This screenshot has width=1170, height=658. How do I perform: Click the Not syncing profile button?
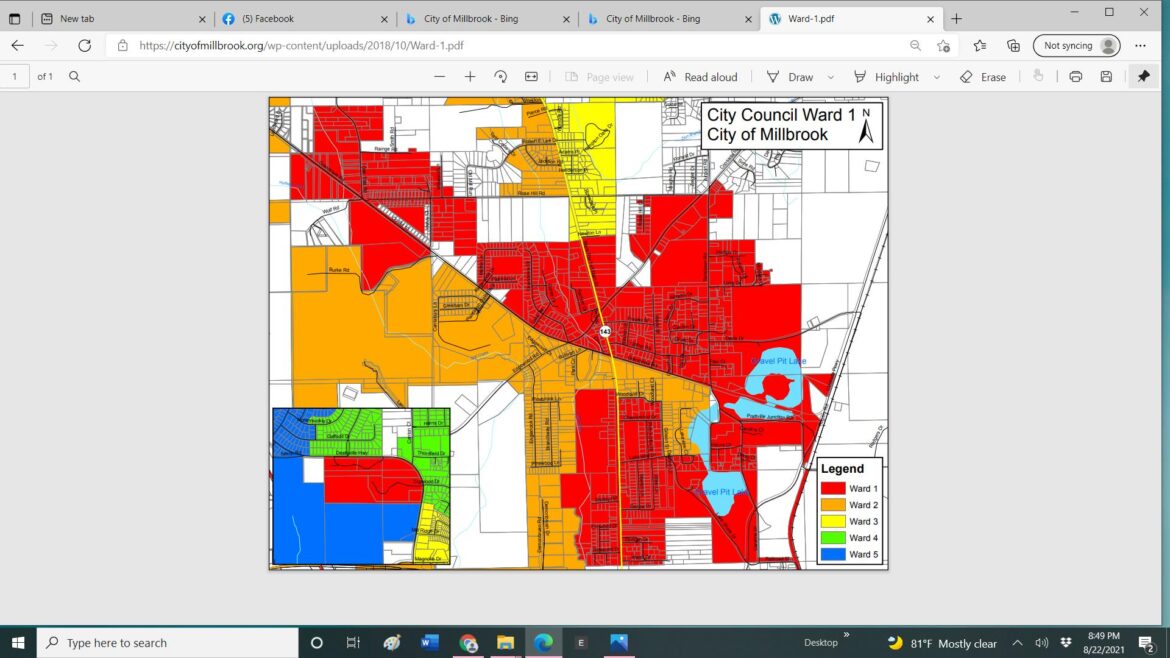click(1076, 46)
